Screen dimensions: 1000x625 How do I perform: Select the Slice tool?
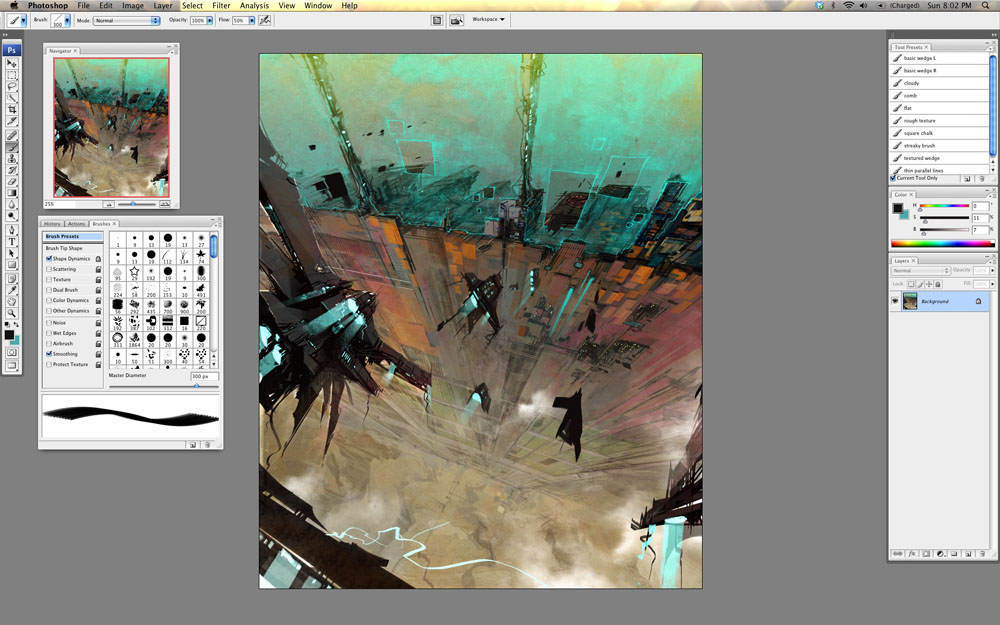pos(11,121)
